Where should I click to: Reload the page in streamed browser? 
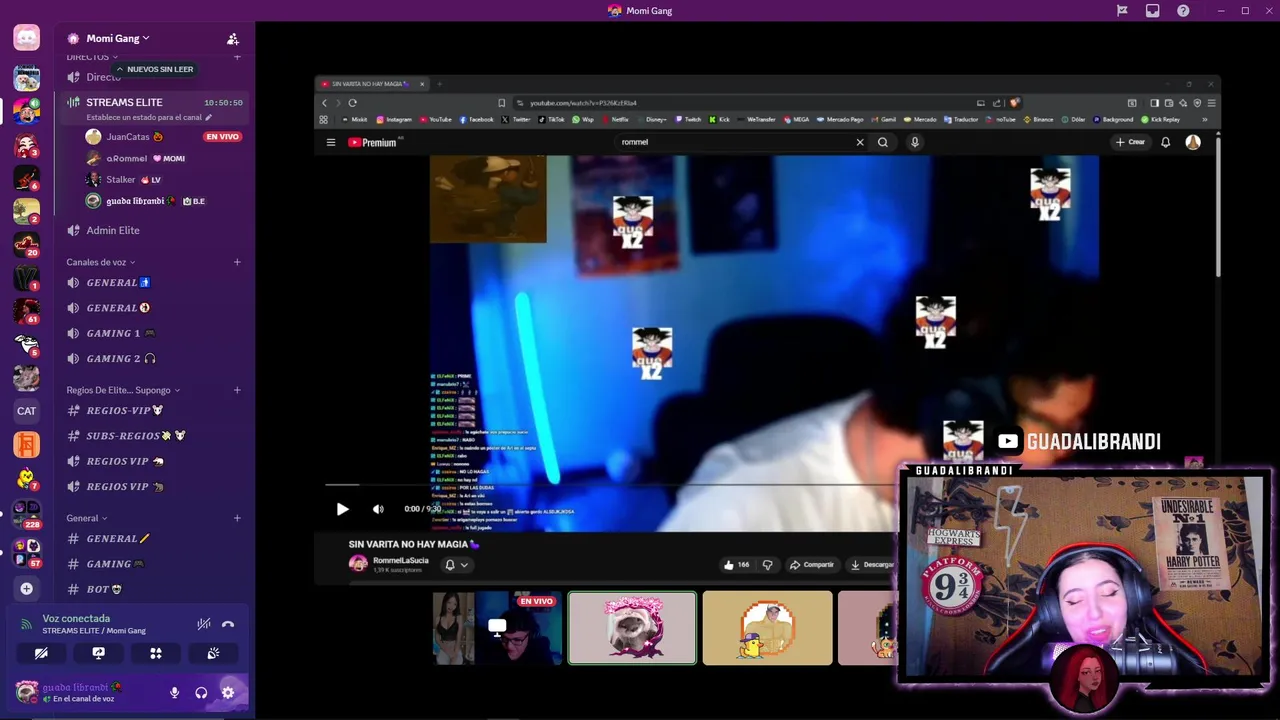(352, 103)
